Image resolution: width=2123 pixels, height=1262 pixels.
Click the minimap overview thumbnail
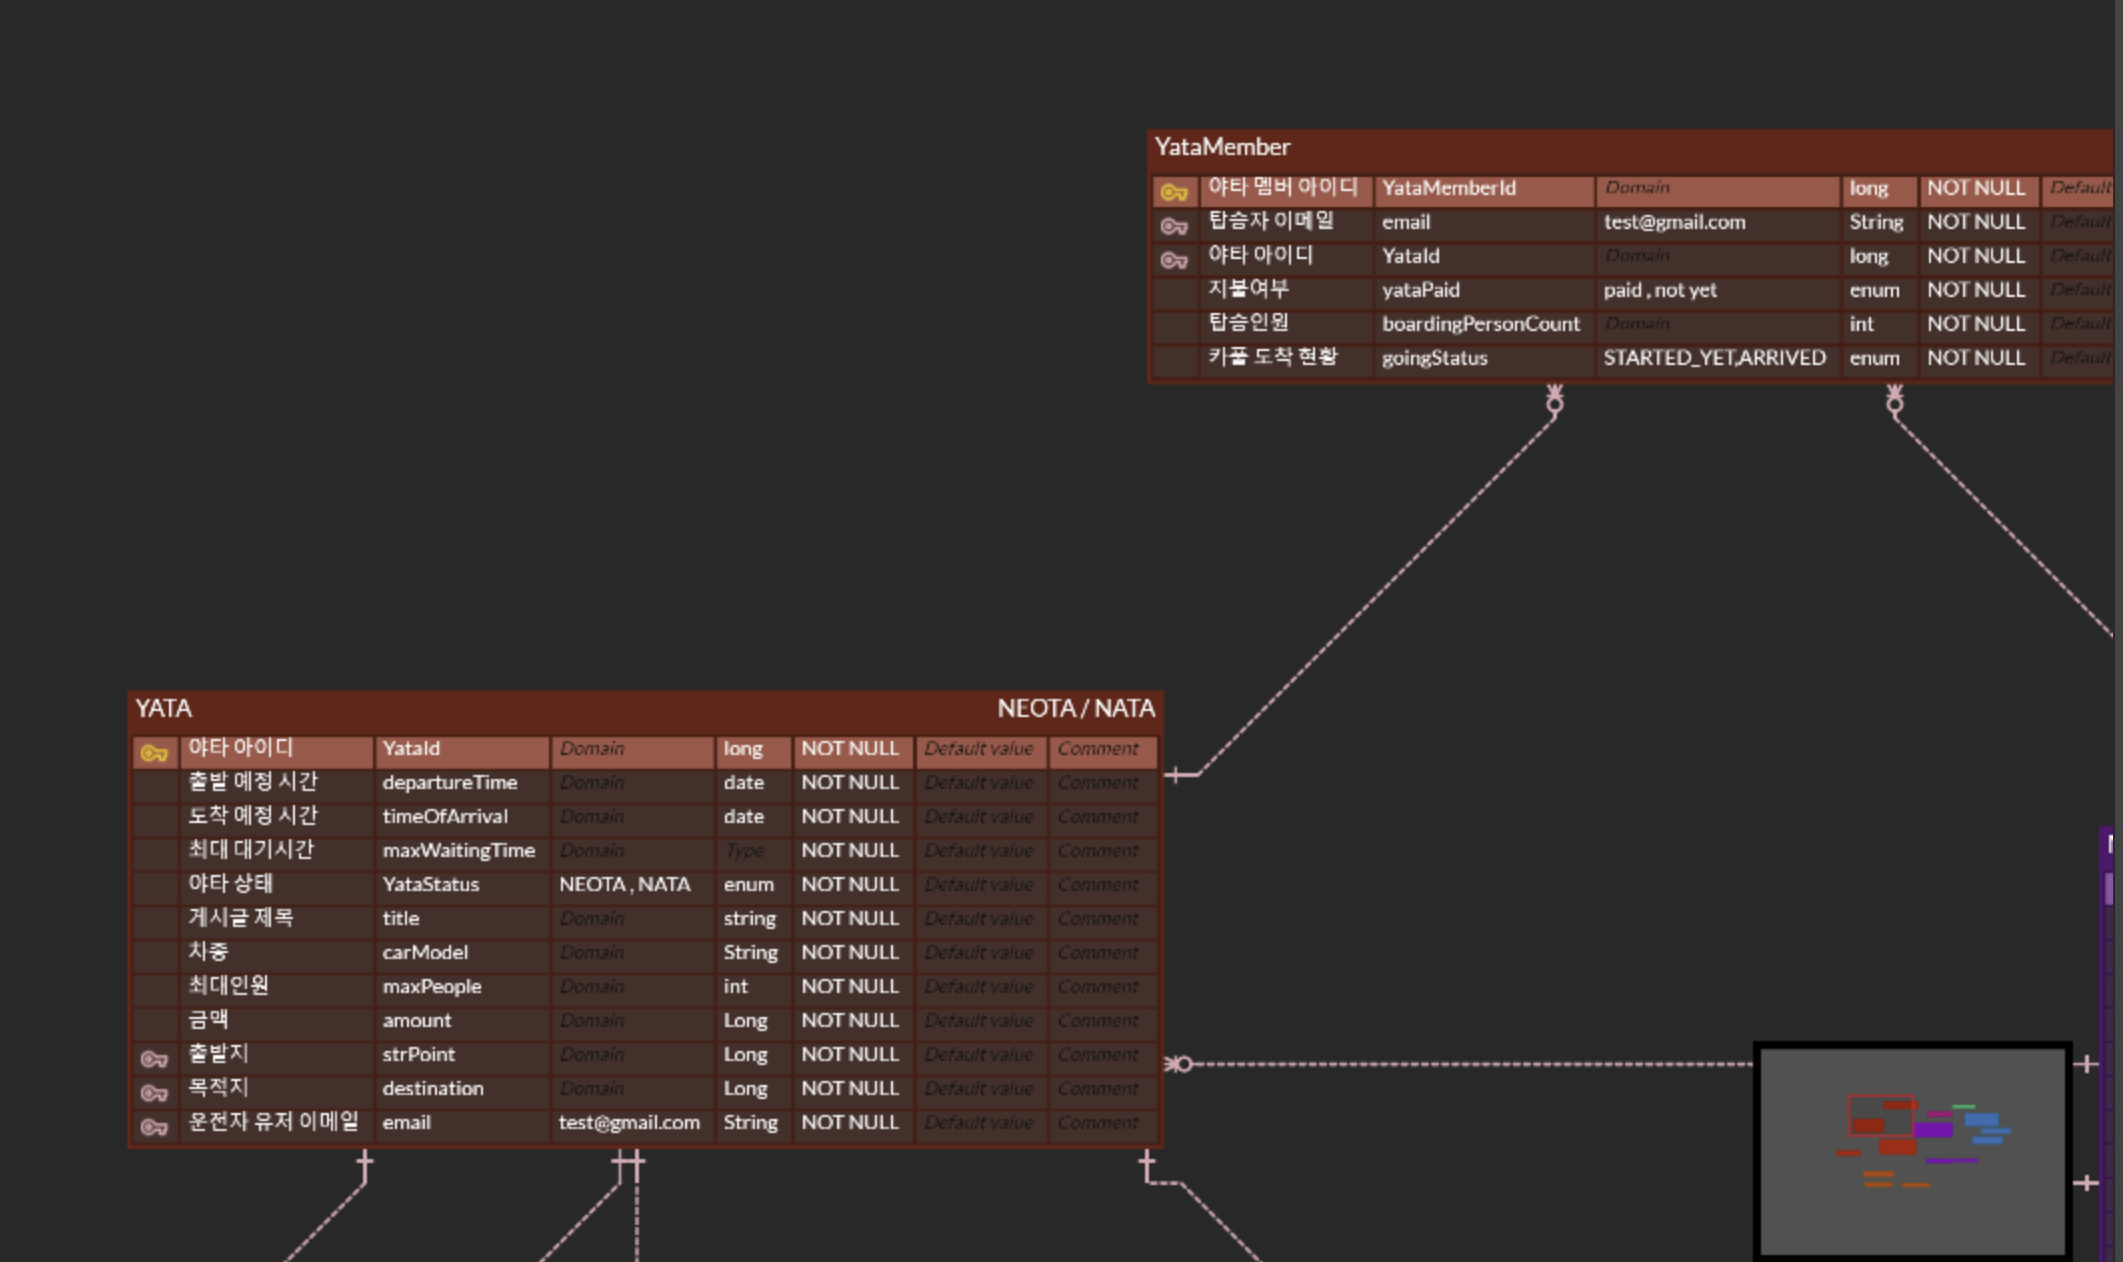(x=1912, y=1148)
